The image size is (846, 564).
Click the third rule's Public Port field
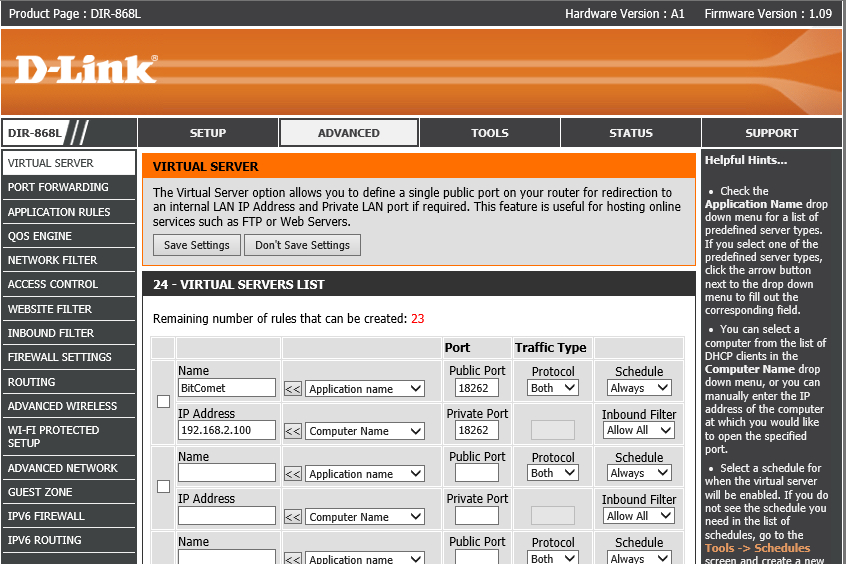pyautogui.click(x=476, y=557)
